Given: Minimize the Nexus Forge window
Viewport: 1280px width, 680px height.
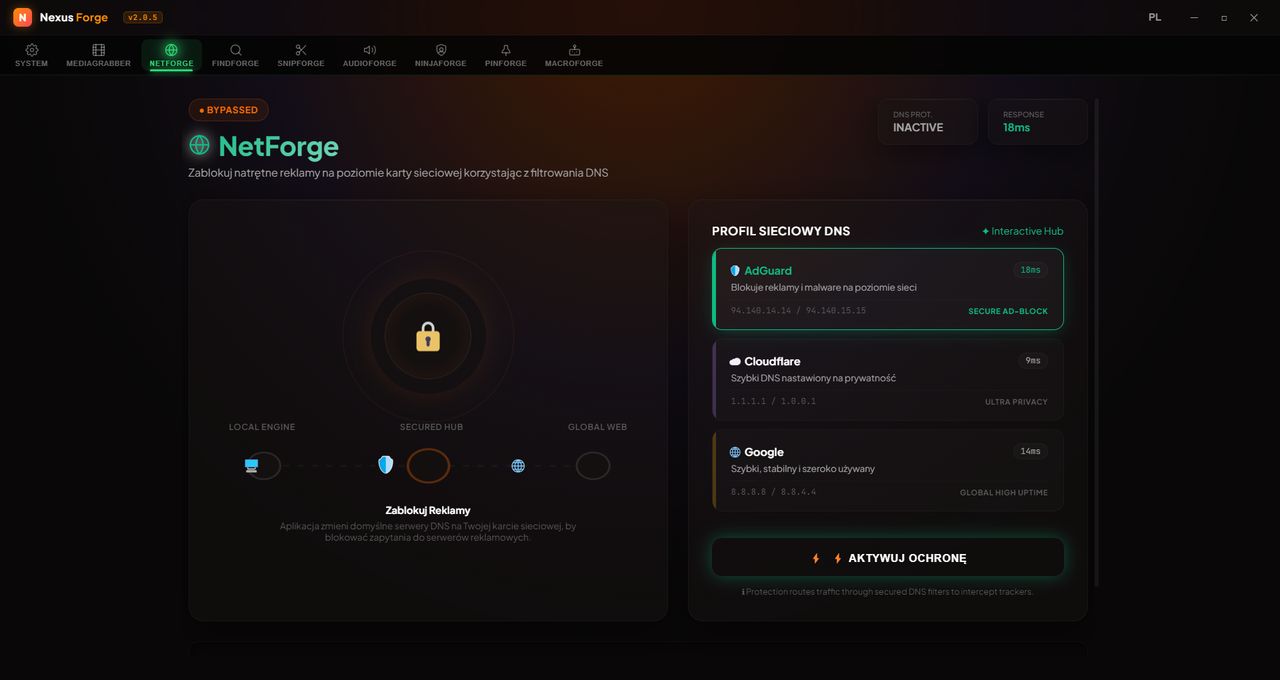Looking at the screenshot, I should coord(1193,17).
